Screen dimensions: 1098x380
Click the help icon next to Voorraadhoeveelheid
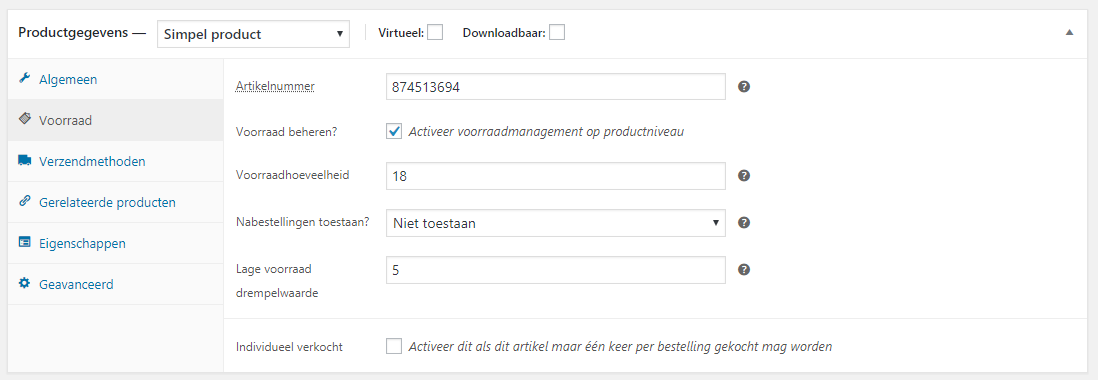(x=744, y=176)
